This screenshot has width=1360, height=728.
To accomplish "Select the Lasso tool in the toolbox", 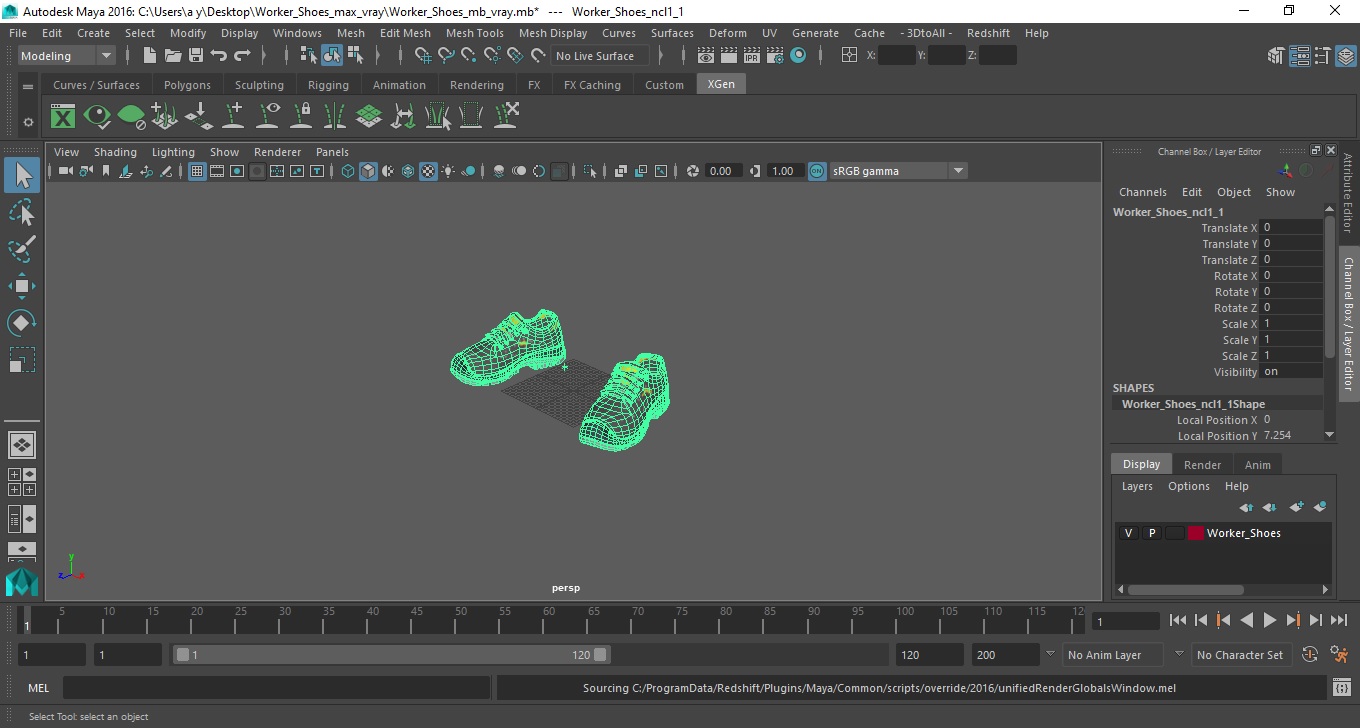I will point(22,212).
